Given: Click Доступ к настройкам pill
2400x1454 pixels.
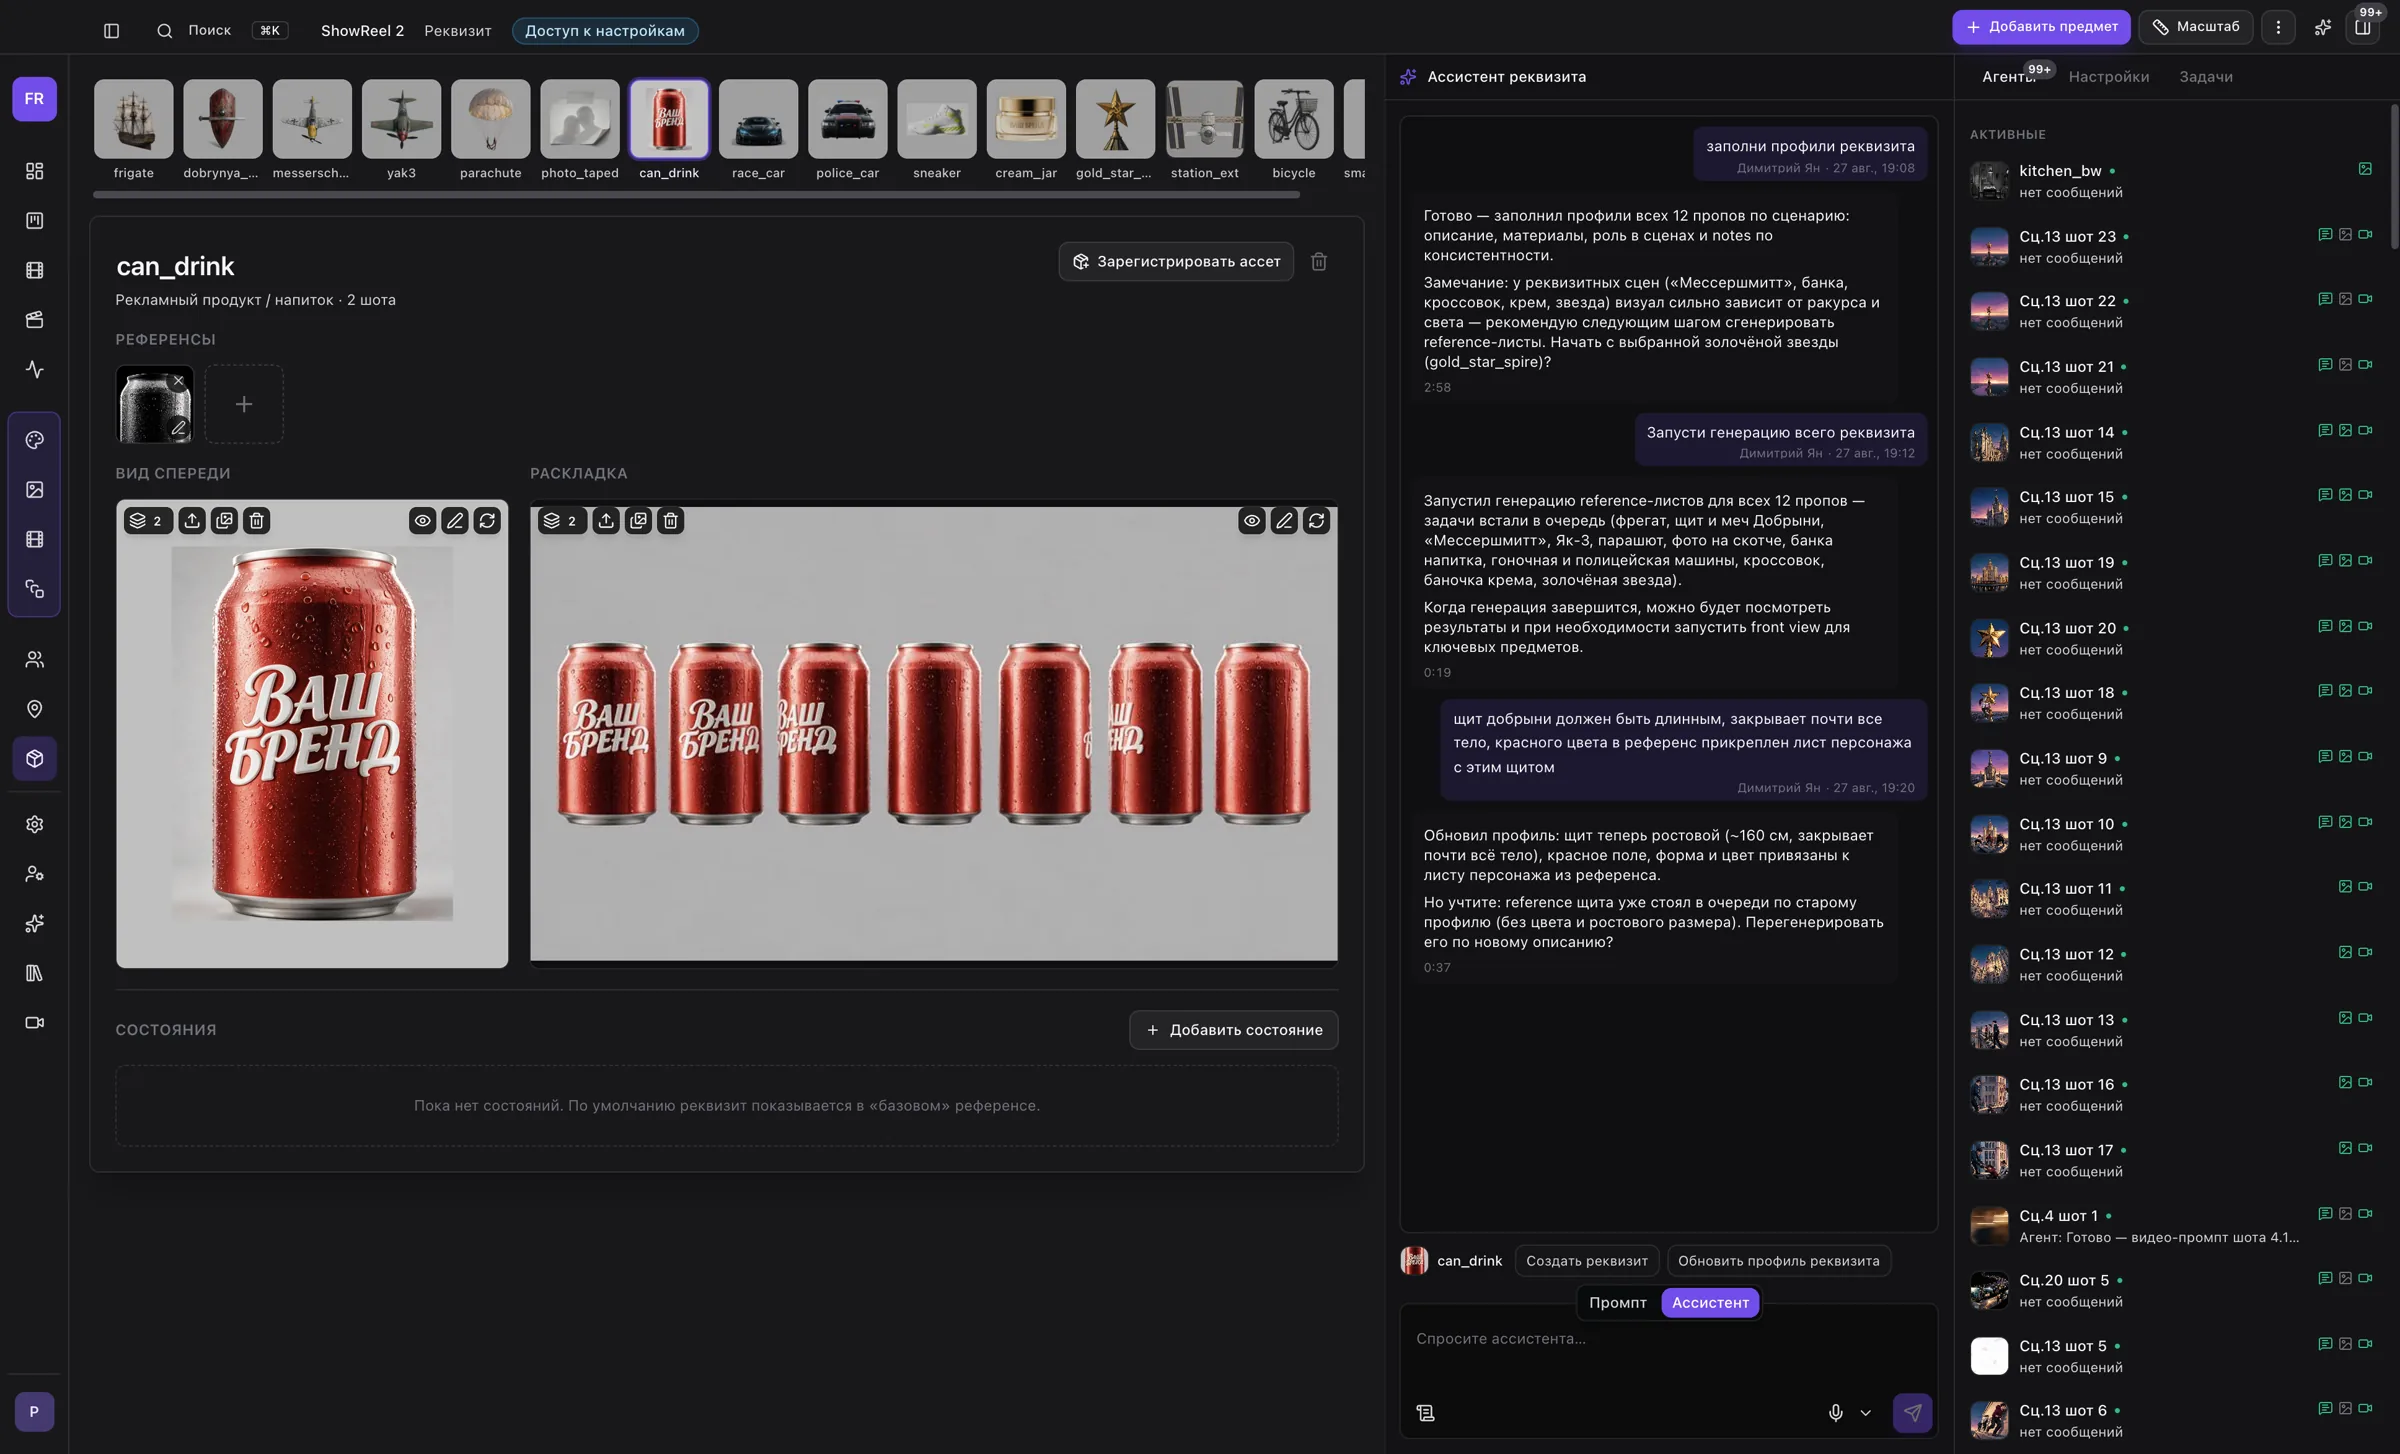Looking at the screenshot, I should [x=605, y=31].
